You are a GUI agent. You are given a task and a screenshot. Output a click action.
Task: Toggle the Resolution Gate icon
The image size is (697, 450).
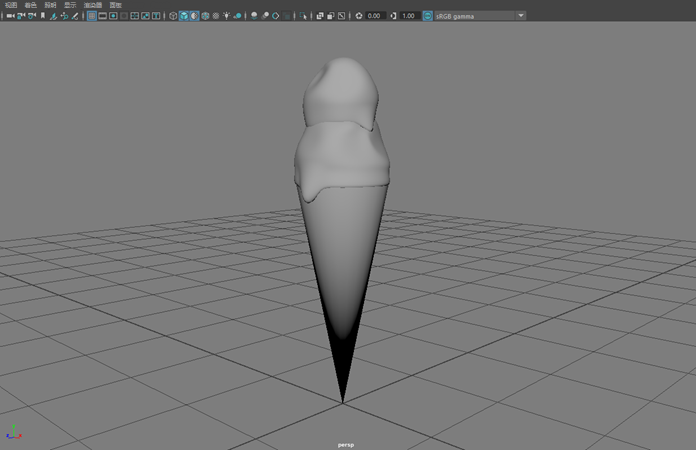point(113,16)
